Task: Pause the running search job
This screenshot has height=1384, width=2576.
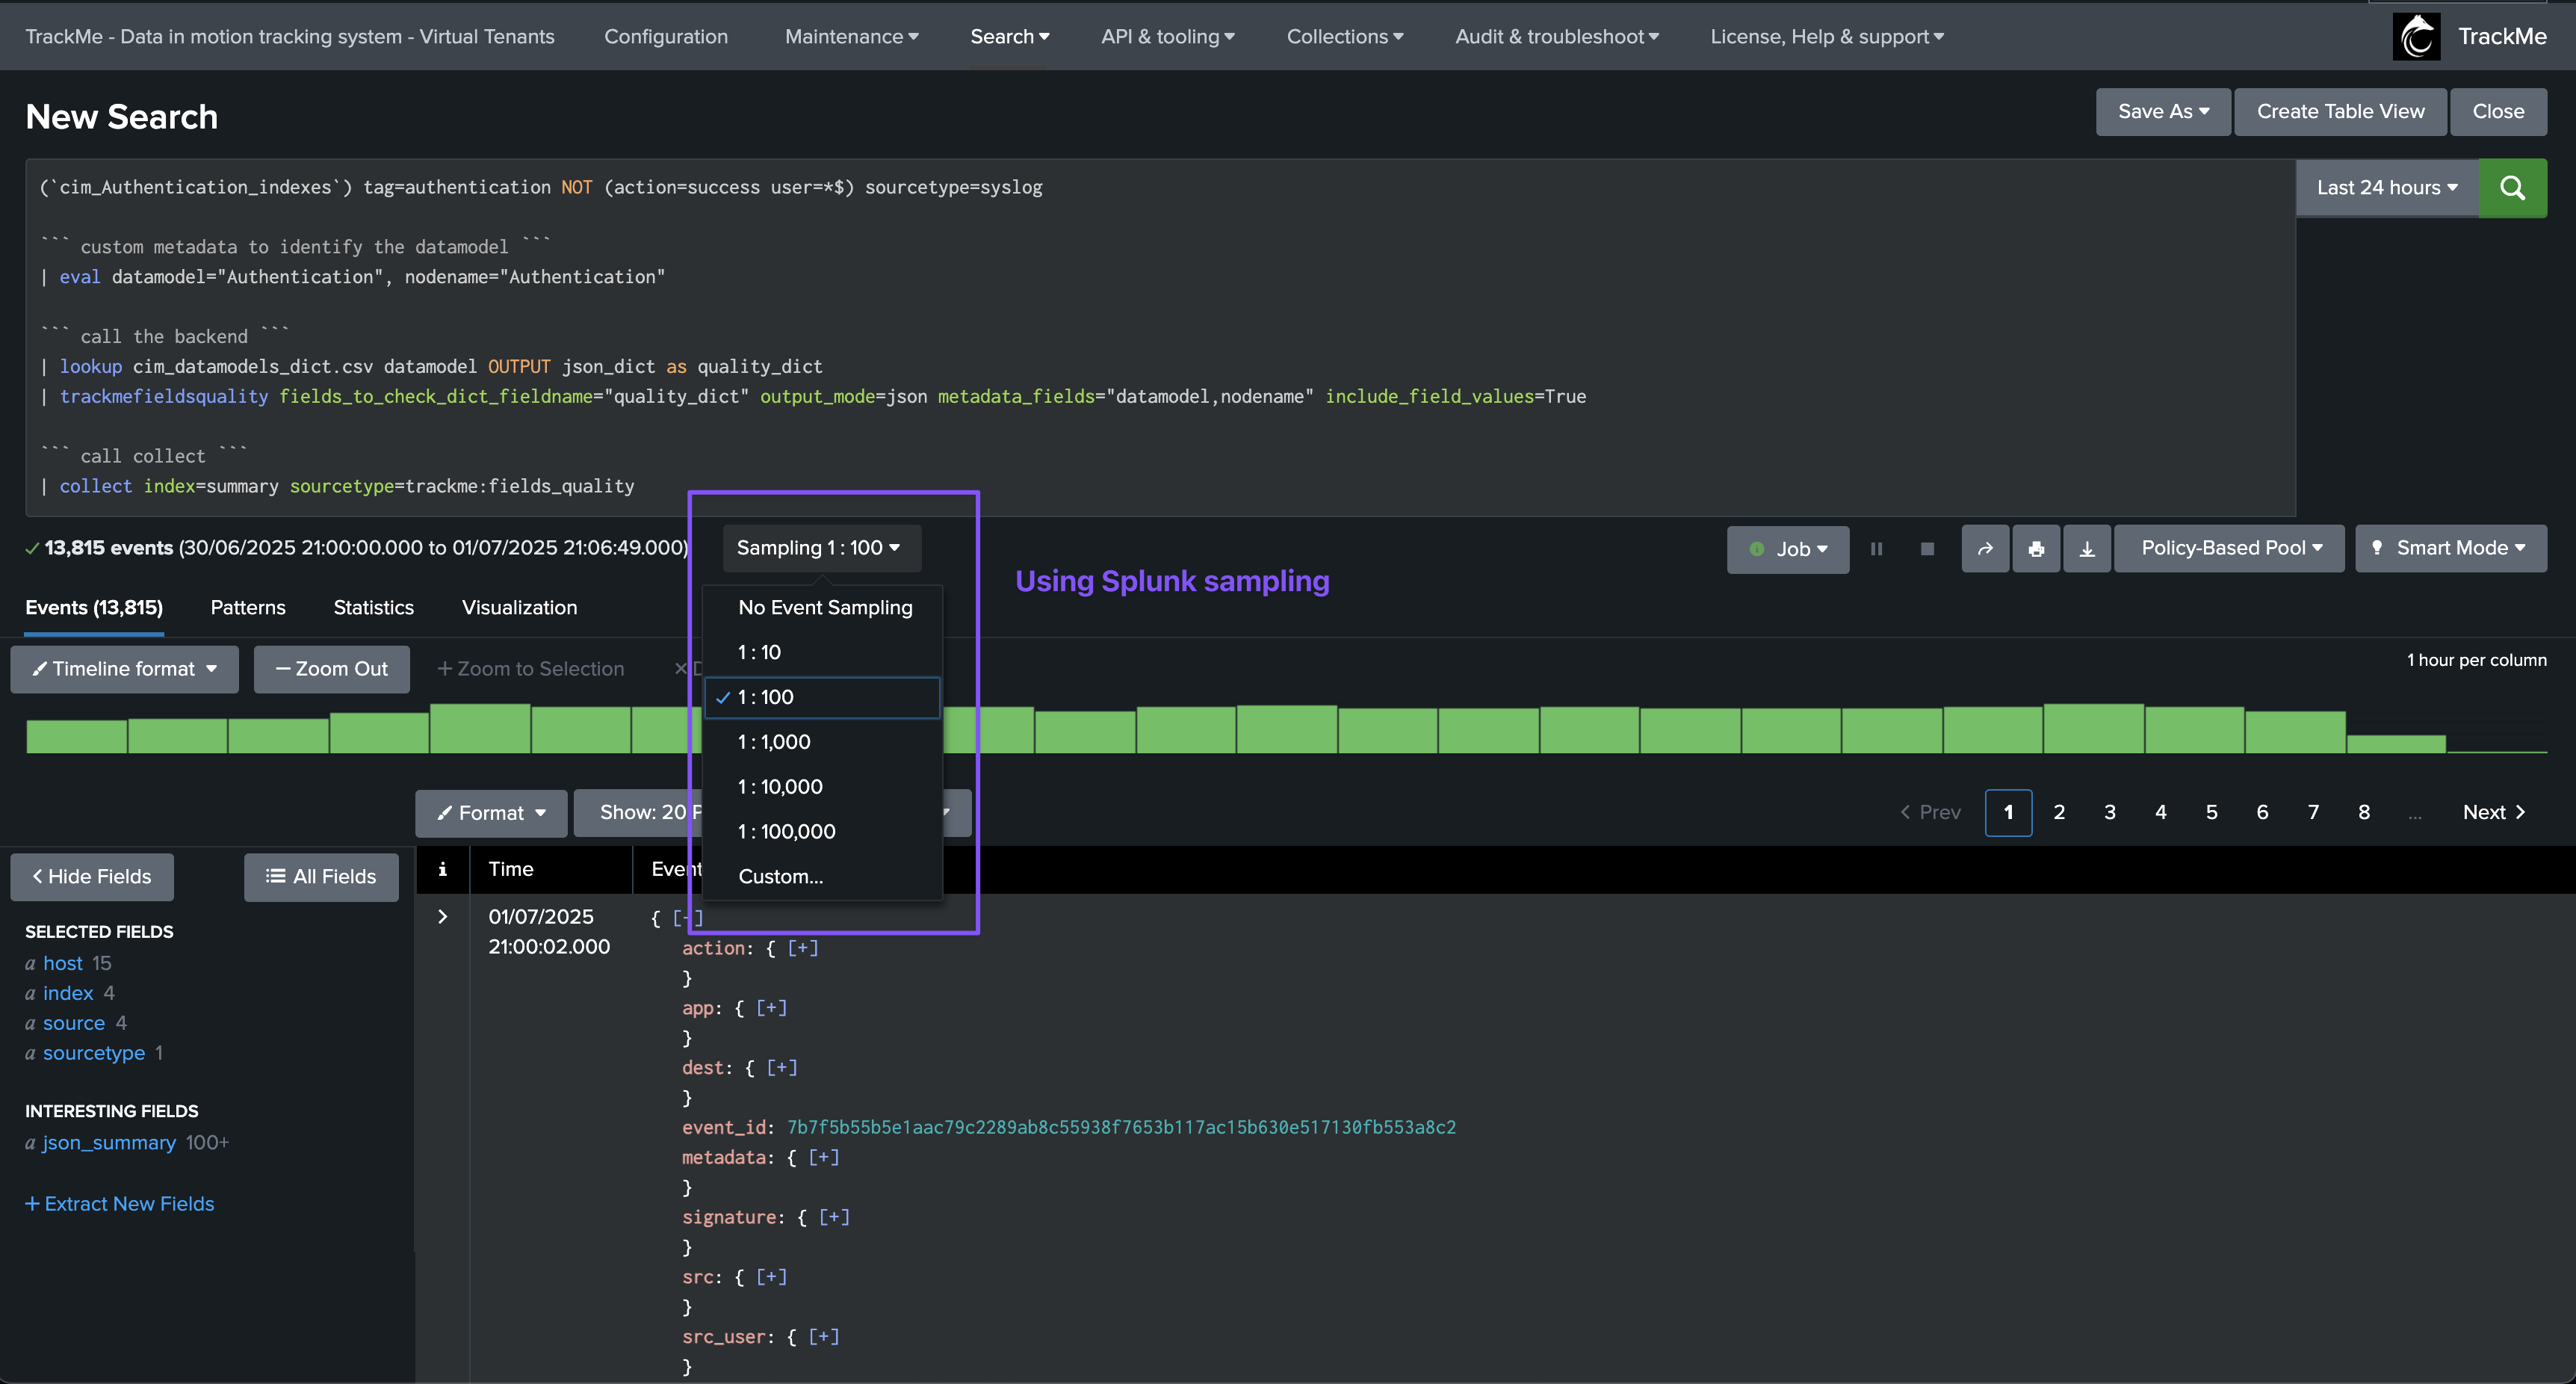Action: [1876, 549]
